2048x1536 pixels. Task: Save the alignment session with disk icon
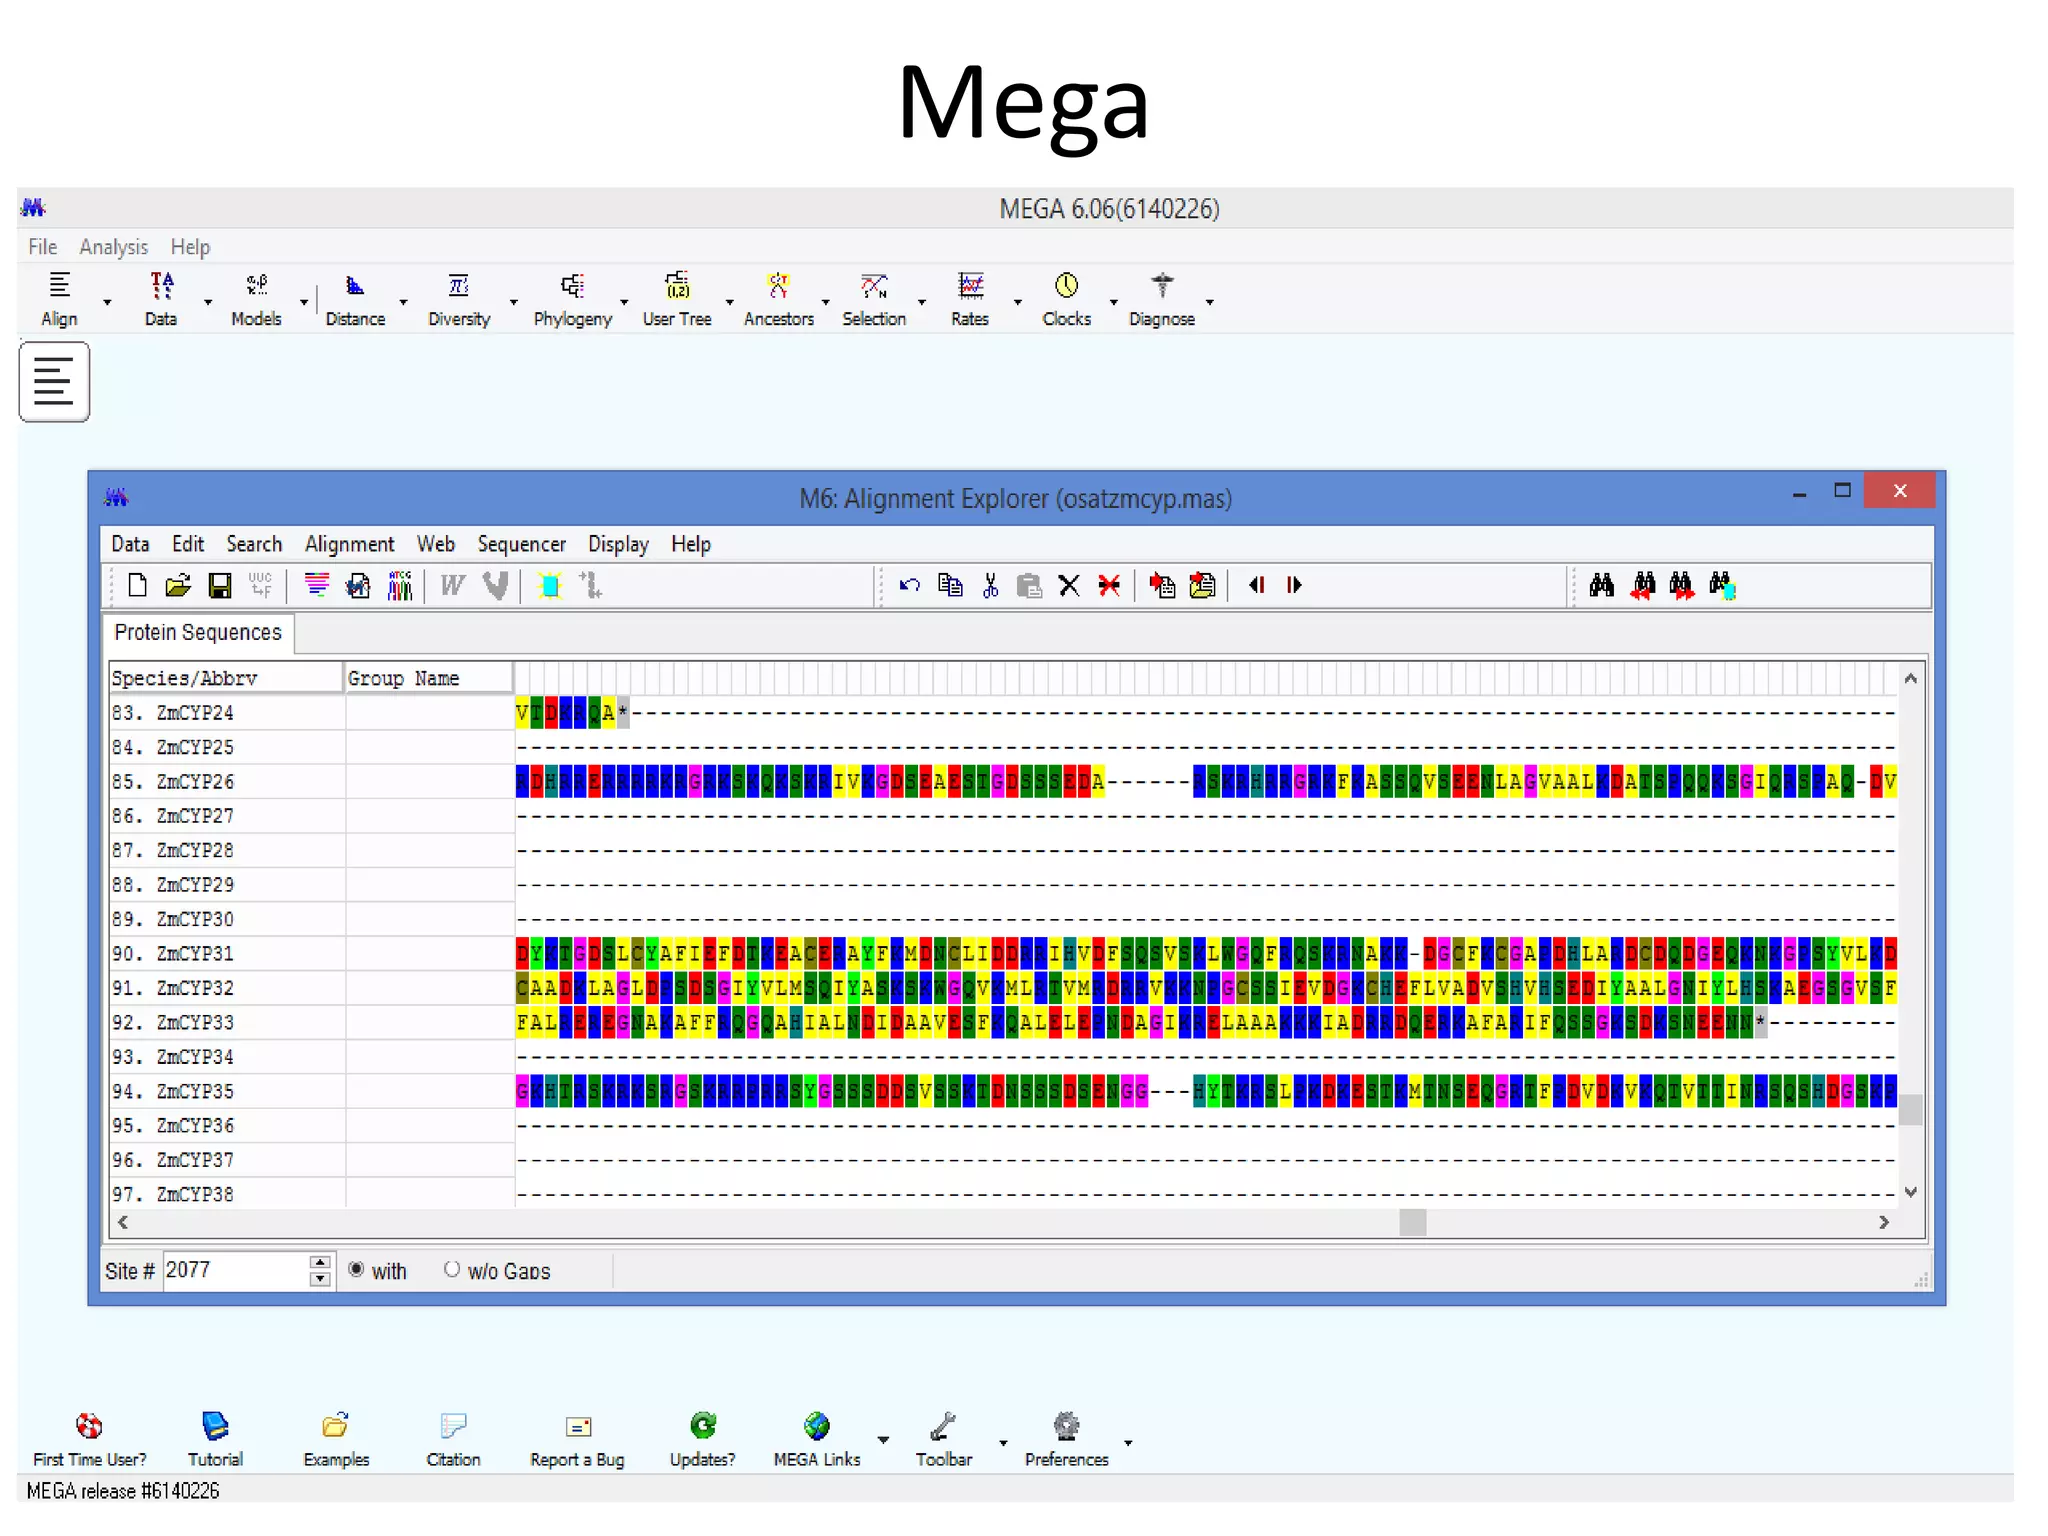(x=220, y=585)
